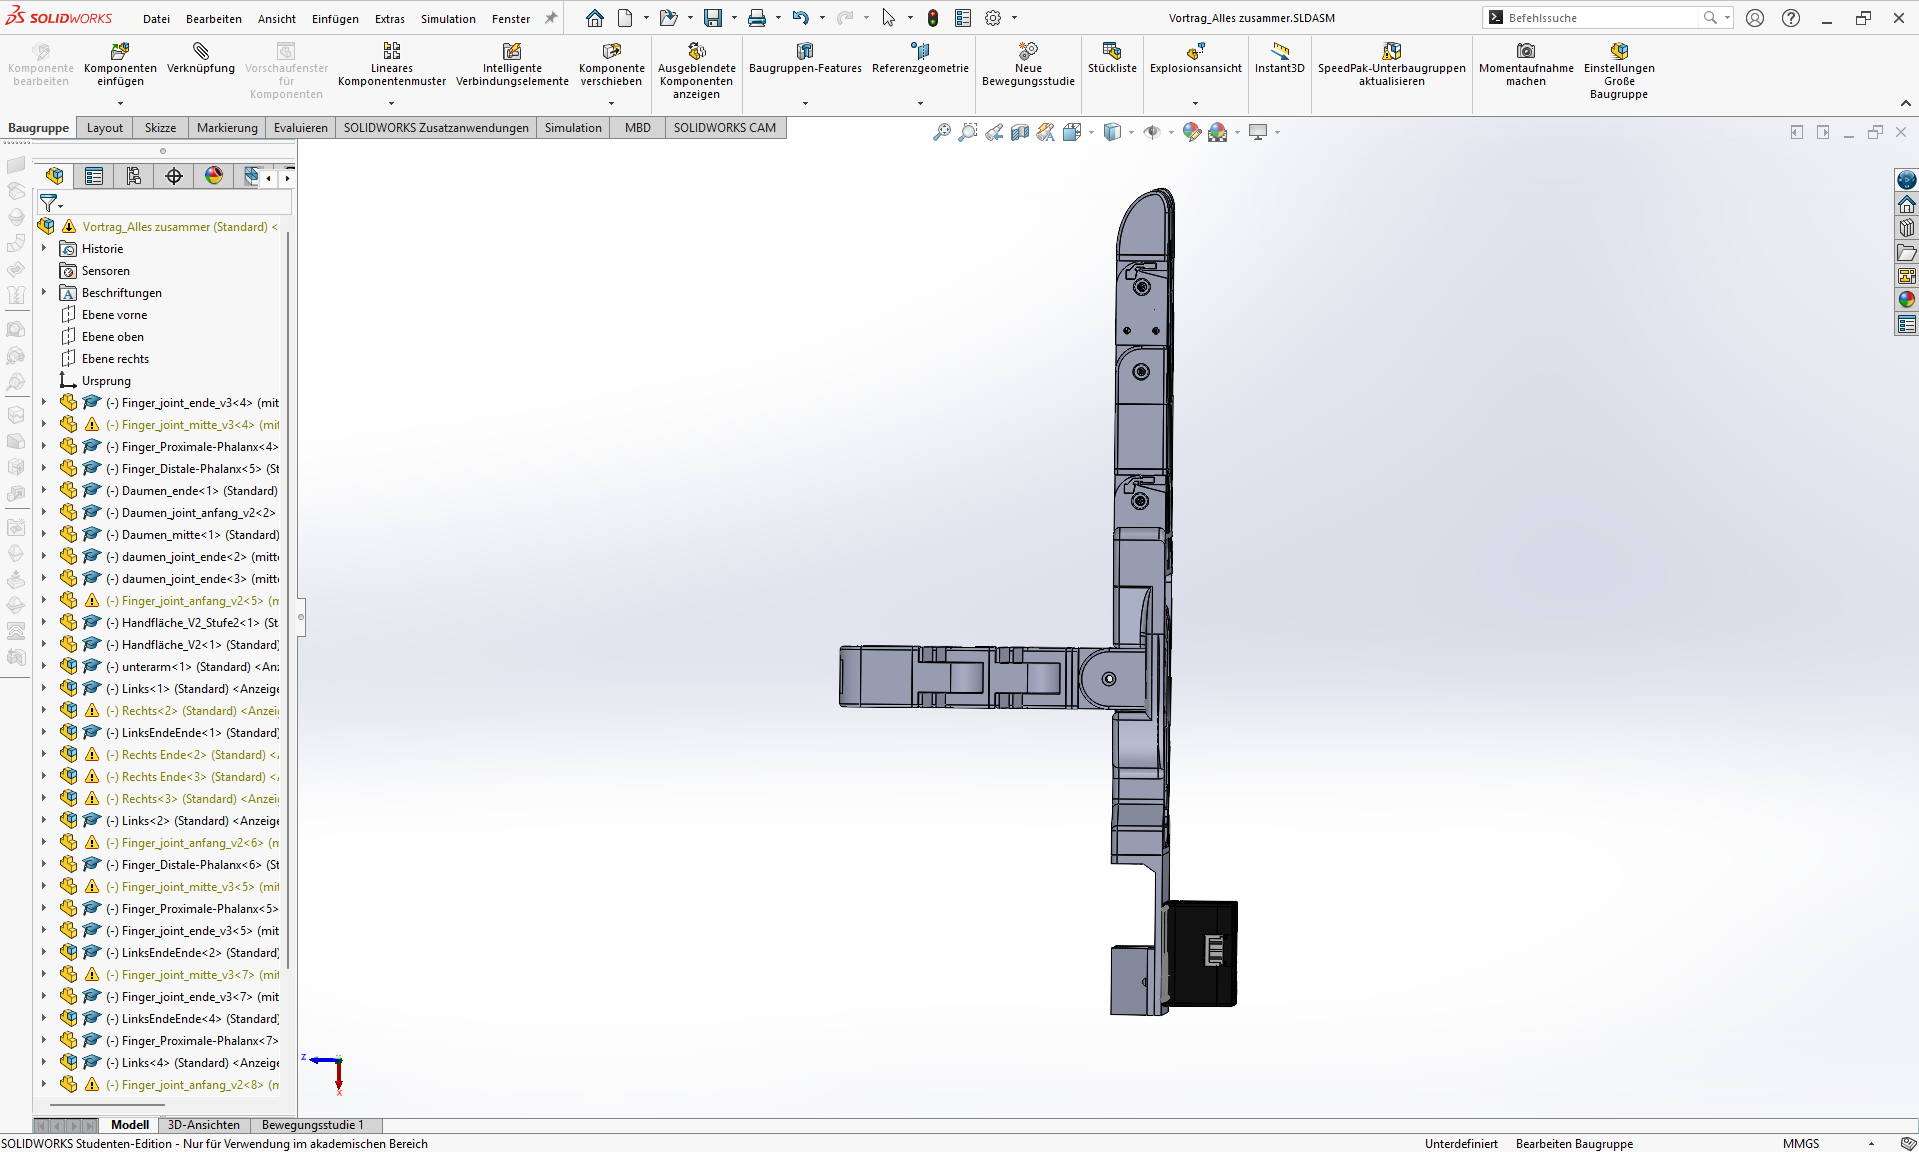1919x1152 pixels.
Task: Expand Finger_joint_ende_v3<4> component
Action: click(x=44, y=402)
